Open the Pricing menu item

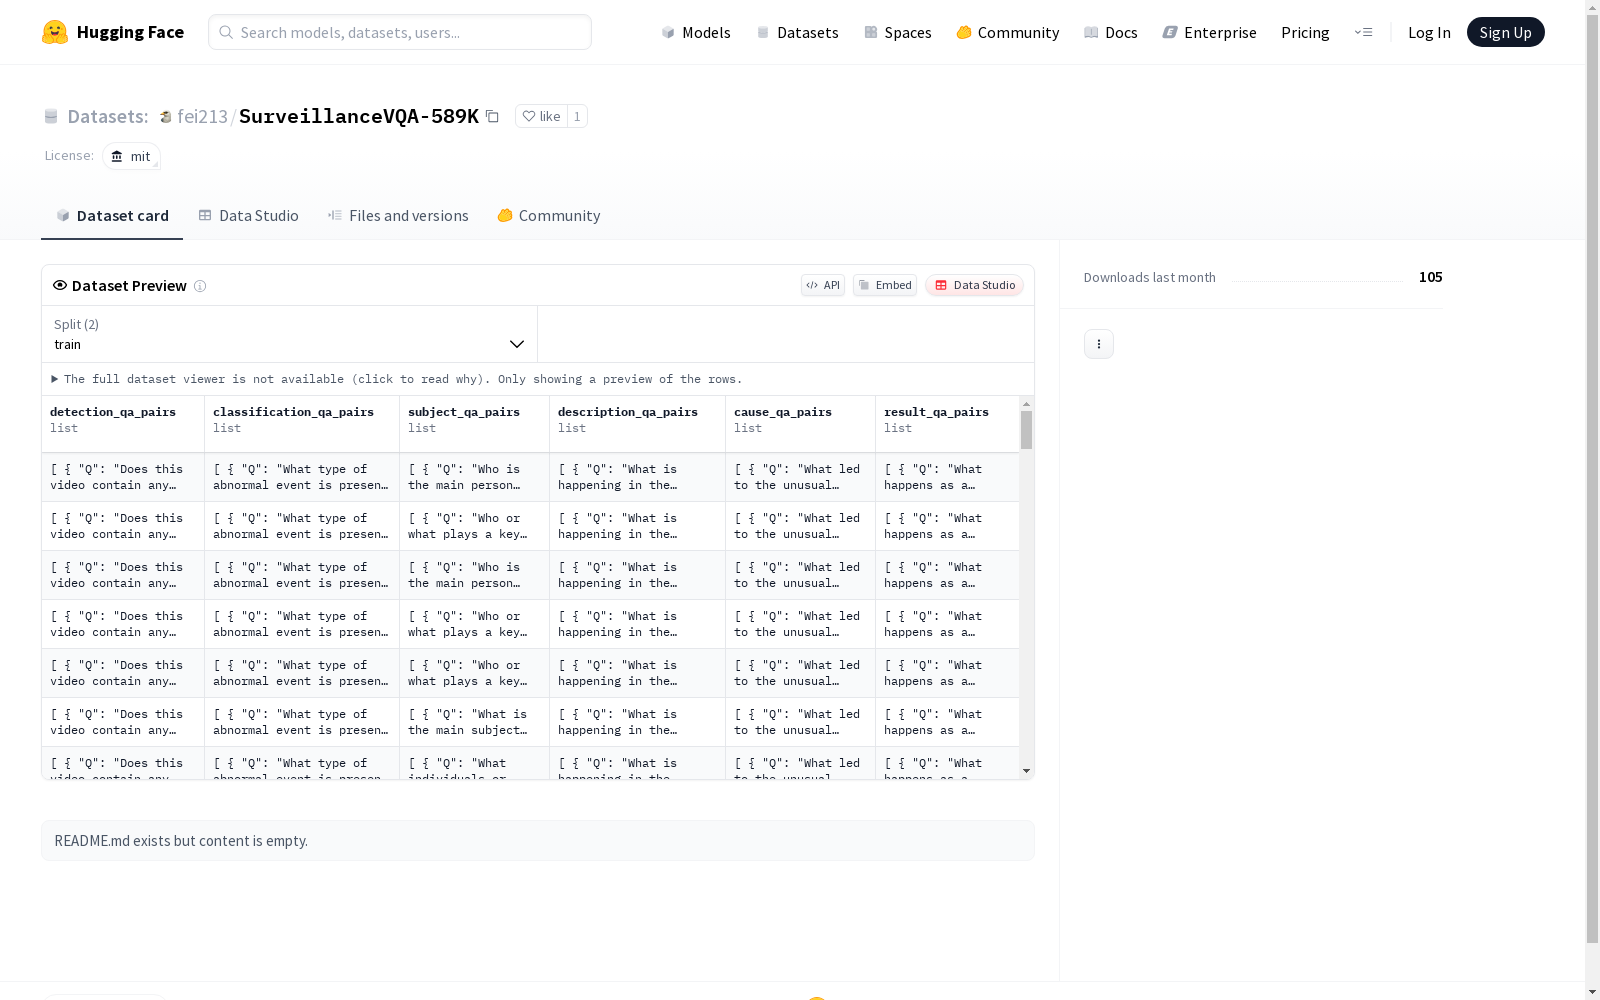point(1305,32)
